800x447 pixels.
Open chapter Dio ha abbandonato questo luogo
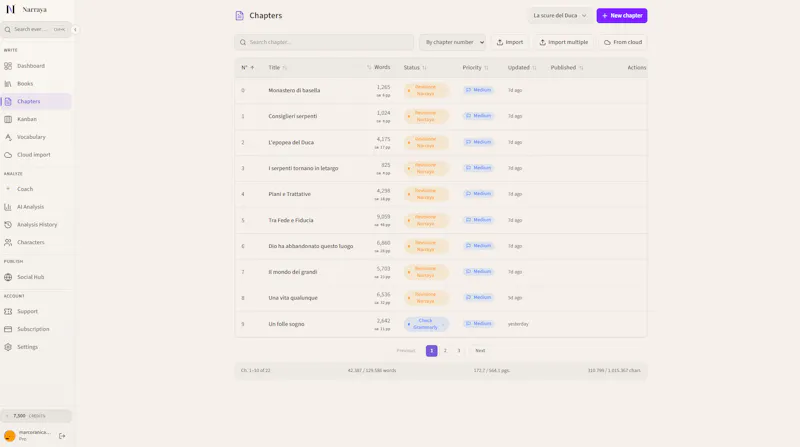pos(311,246)
